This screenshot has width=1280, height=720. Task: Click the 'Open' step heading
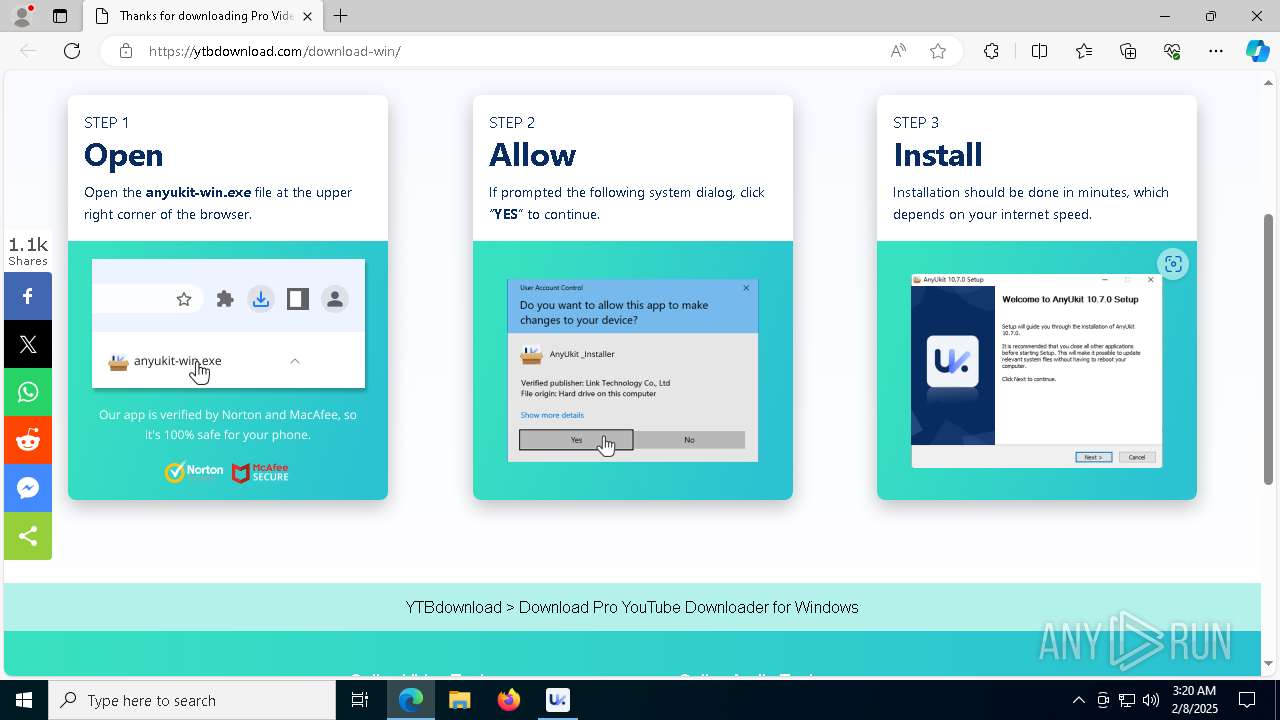click(x=123, y=155)
